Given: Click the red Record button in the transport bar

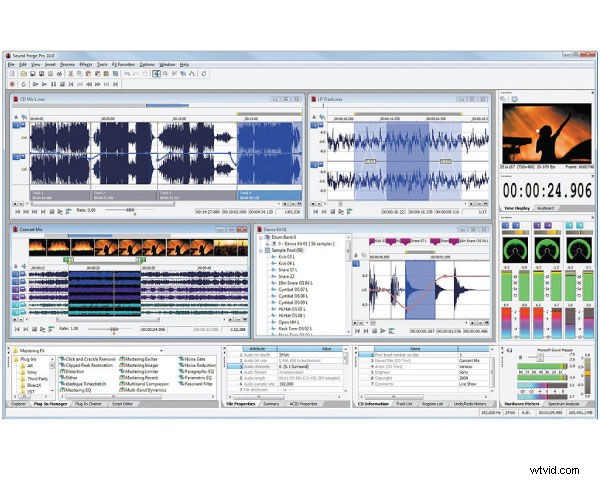Looking at the screenshot, I should (12, 84).
